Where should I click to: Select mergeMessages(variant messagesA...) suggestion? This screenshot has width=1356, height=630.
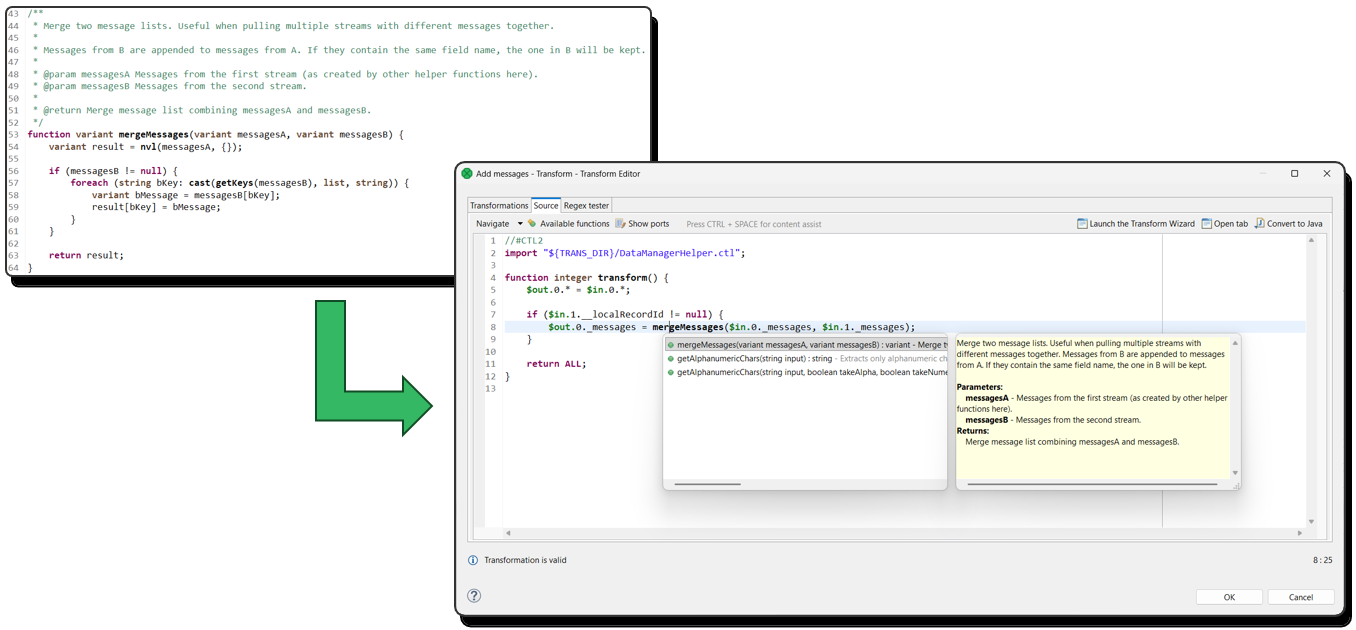(806, 345)
